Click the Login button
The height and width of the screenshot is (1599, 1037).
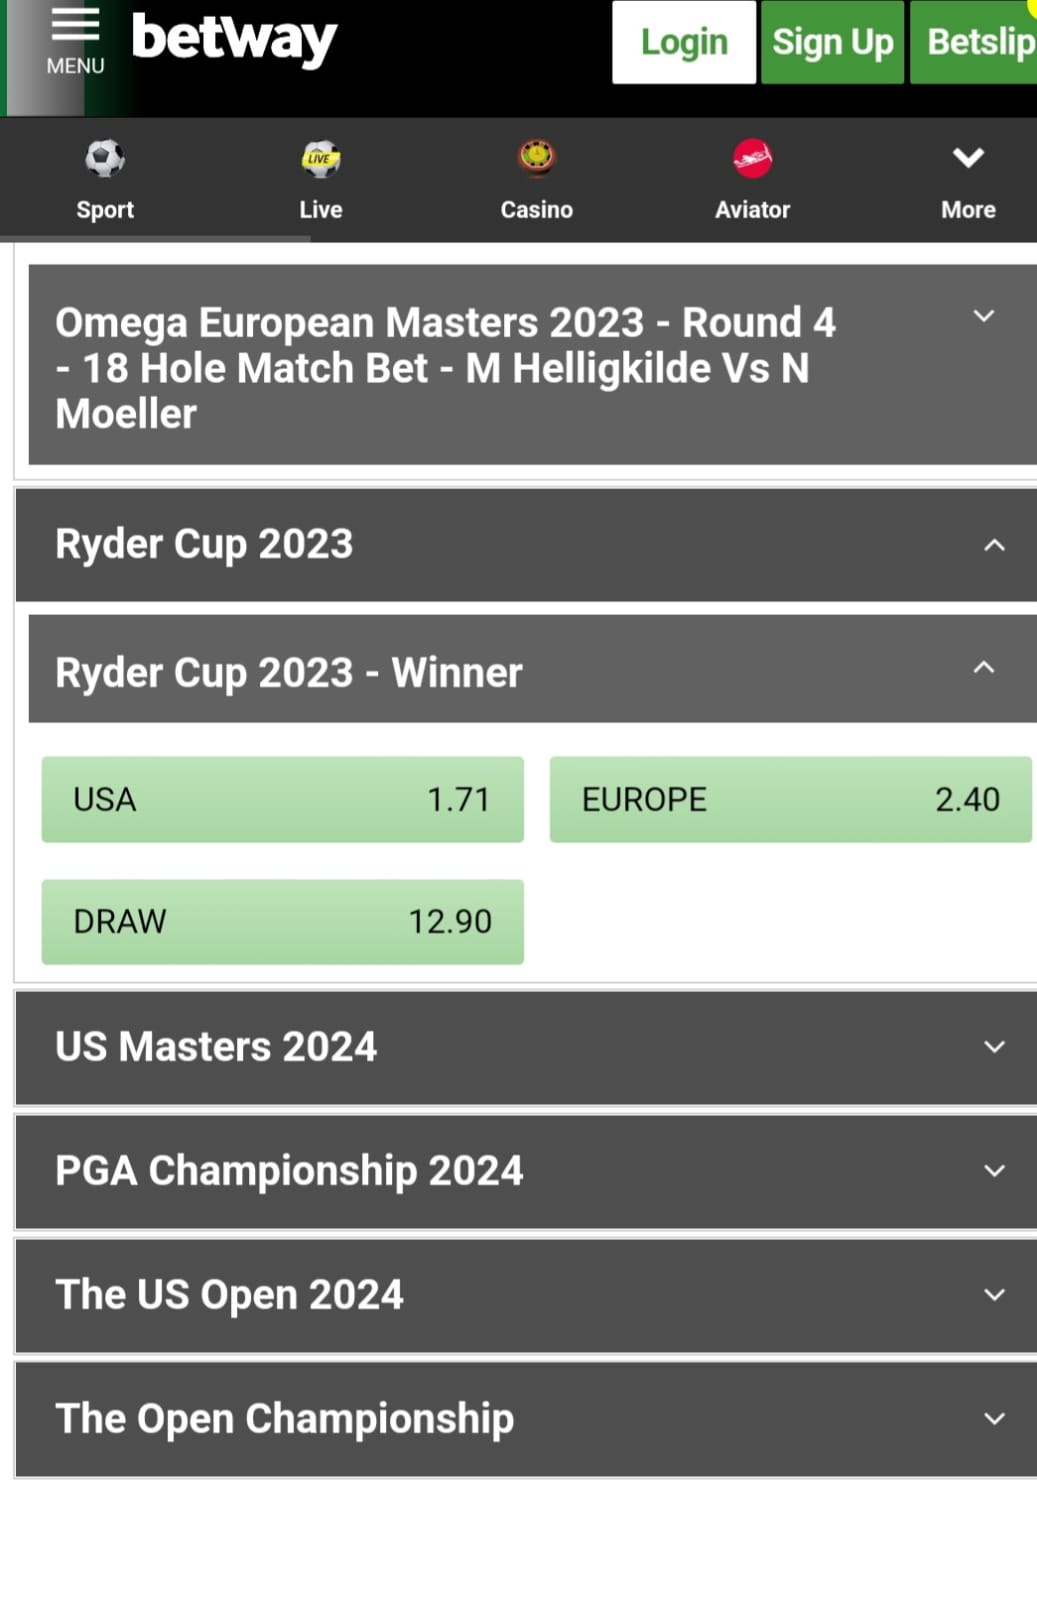684,42
